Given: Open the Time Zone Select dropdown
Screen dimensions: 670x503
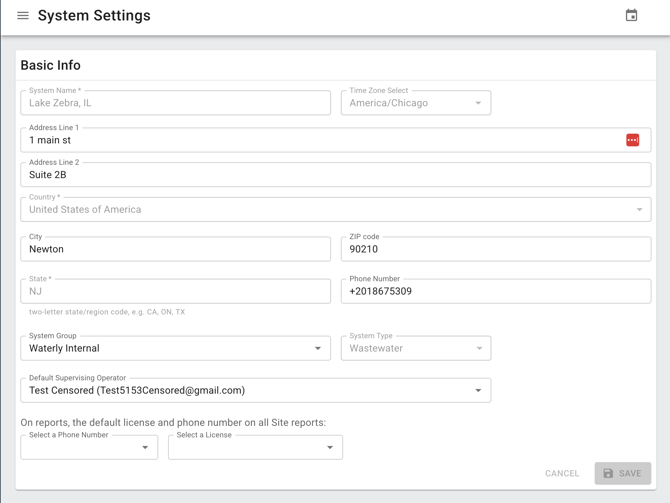Looking at the screenshot, I should pyautogui.click(x=415, y=103).
